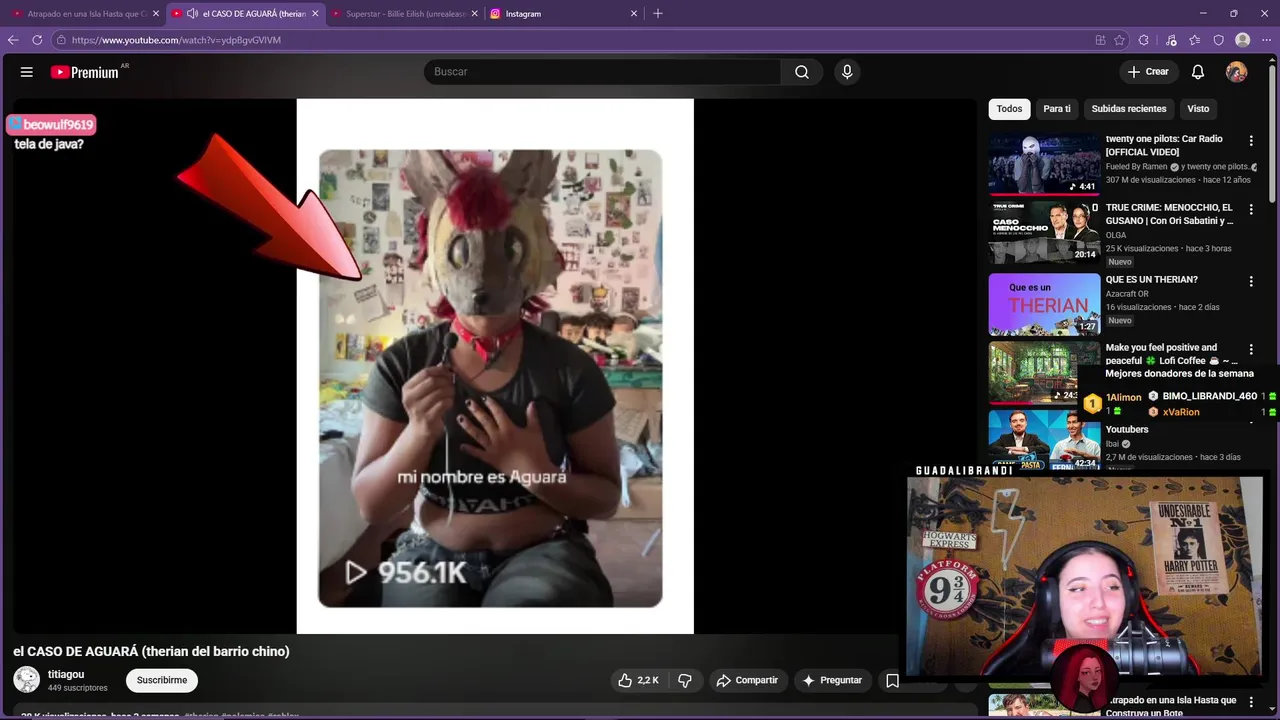The image size is (1280, 720).
Task: Open new browser tab plus button
Action: pyautogui.click(x=658, y=14)
